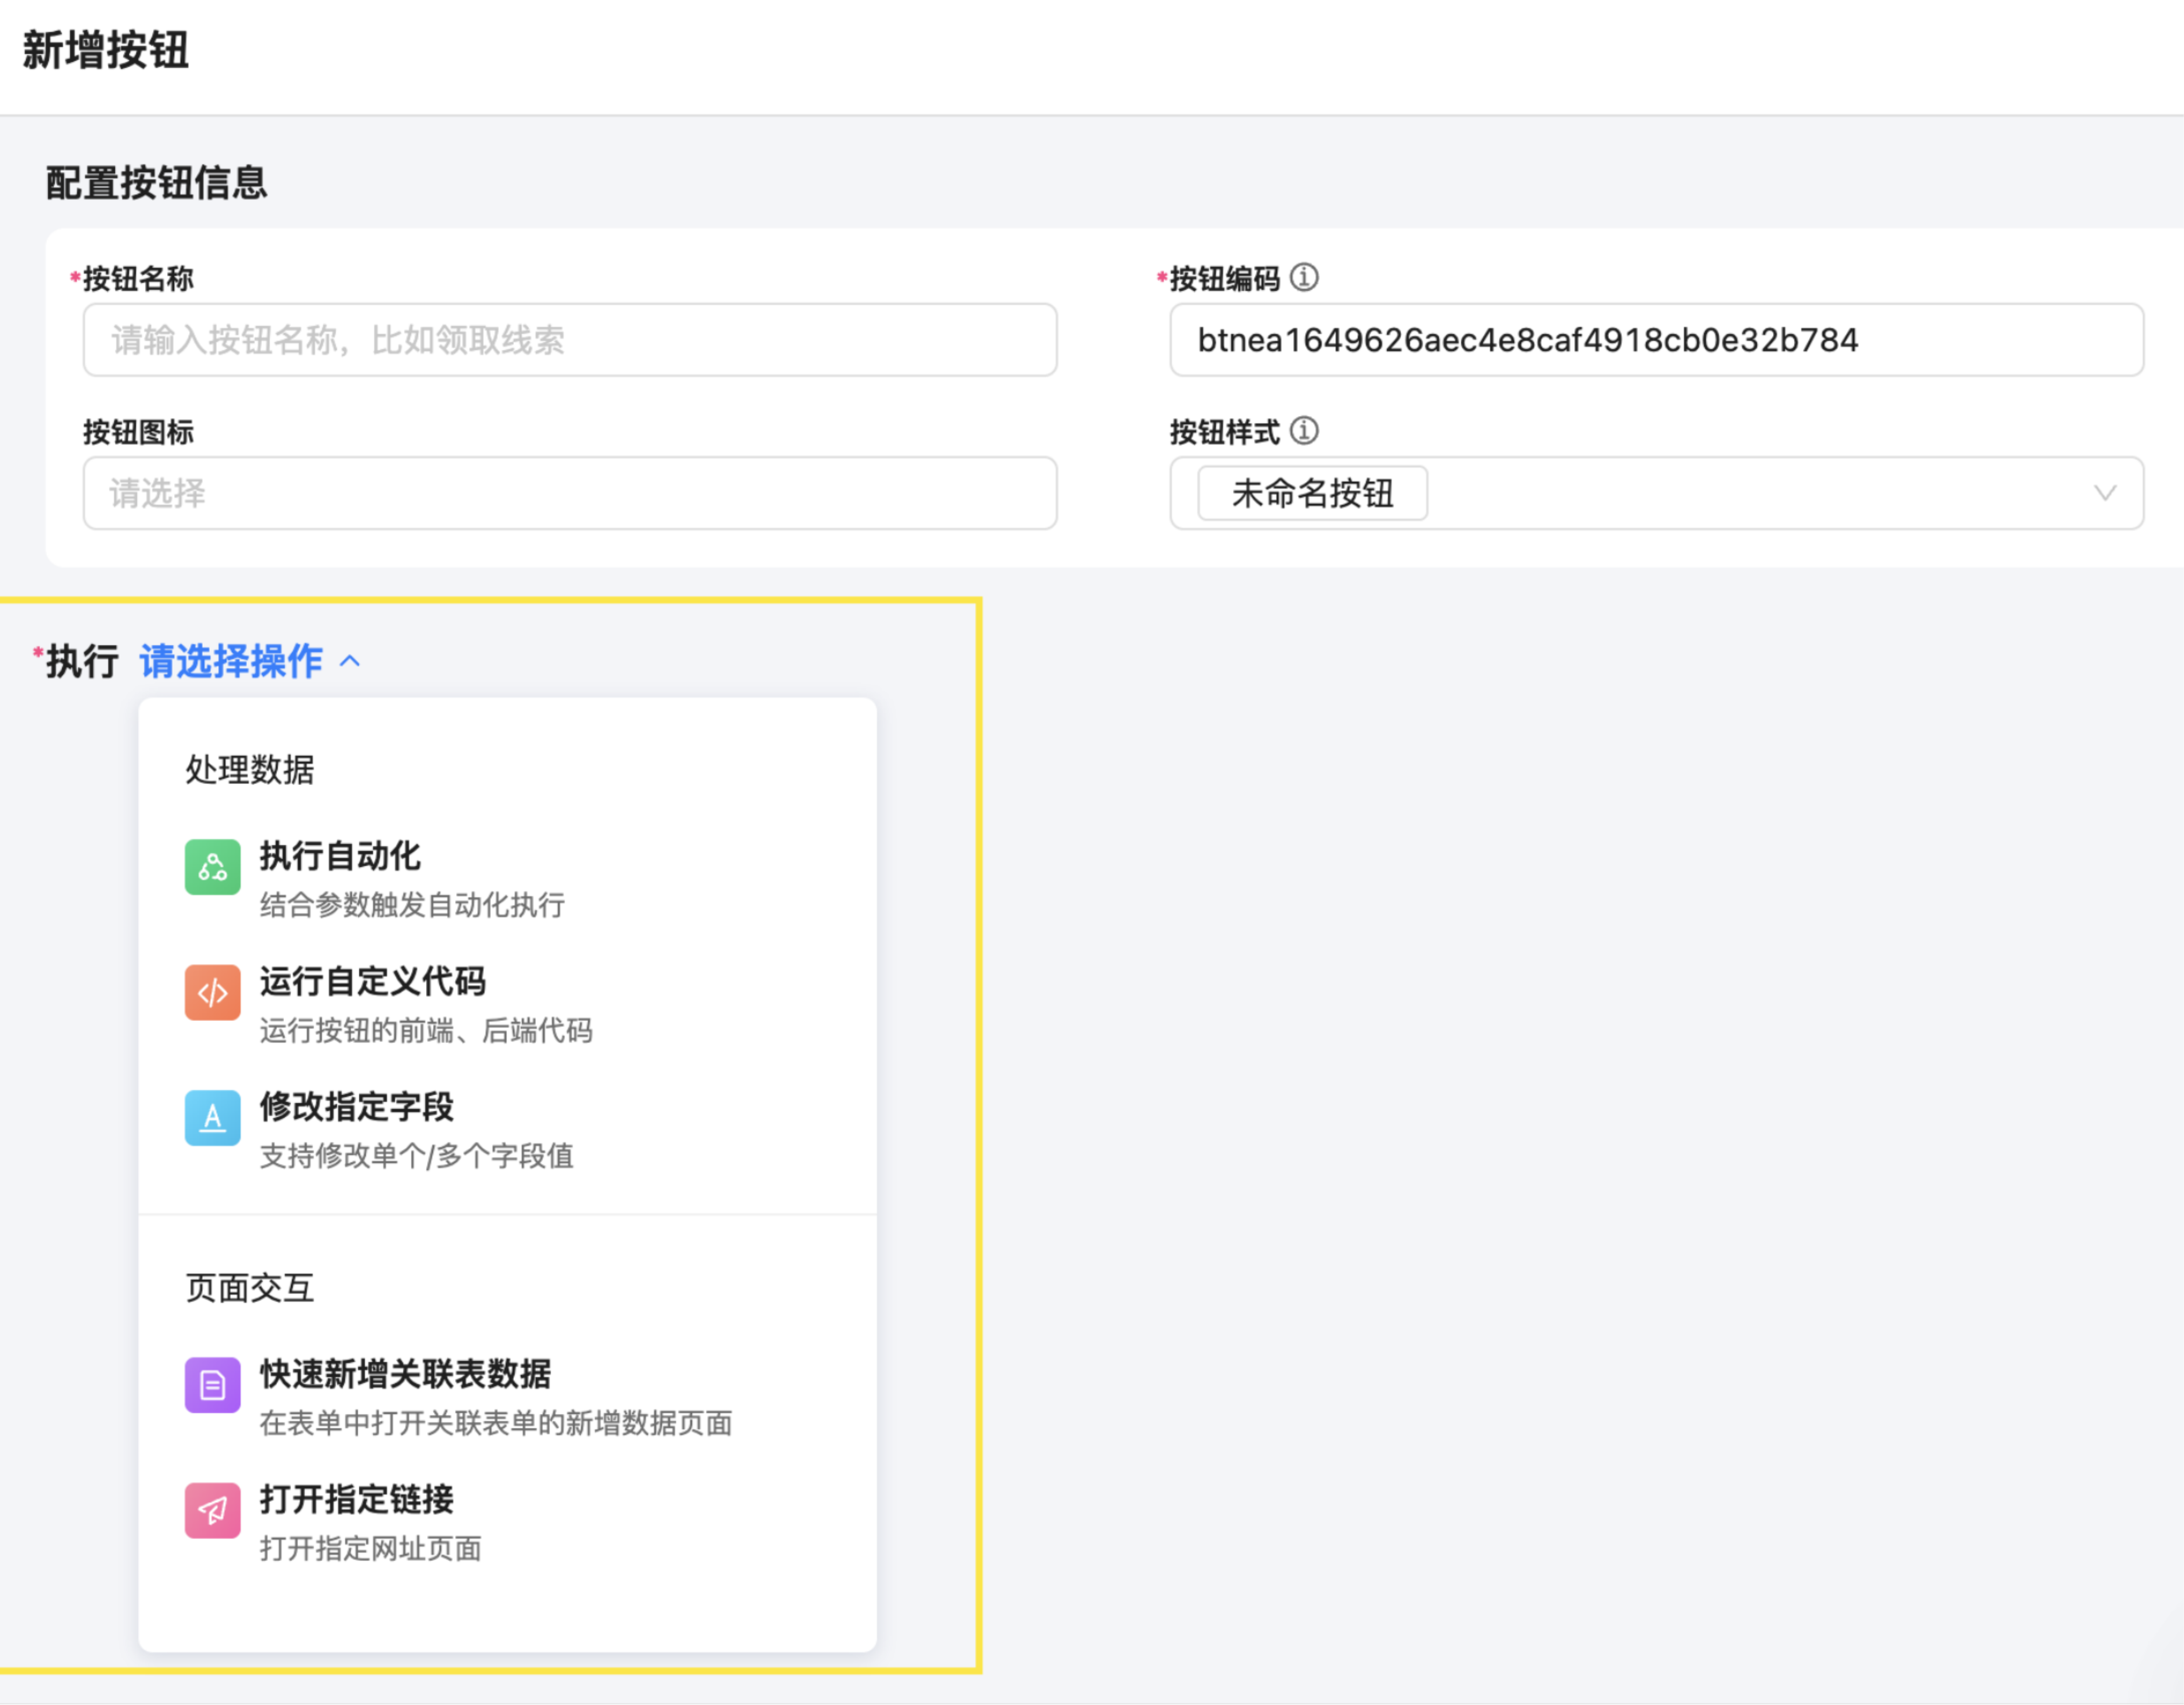Viewport: 2184px width, 1705px height.
Task: Click the info icon beside 按钮样式
Action: [x=1304, y=431]
